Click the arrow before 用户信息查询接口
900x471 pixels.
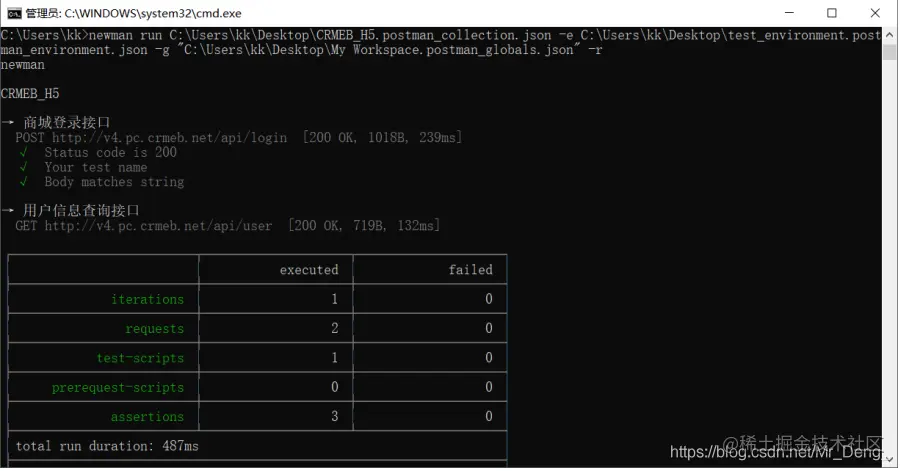point(7,211)
